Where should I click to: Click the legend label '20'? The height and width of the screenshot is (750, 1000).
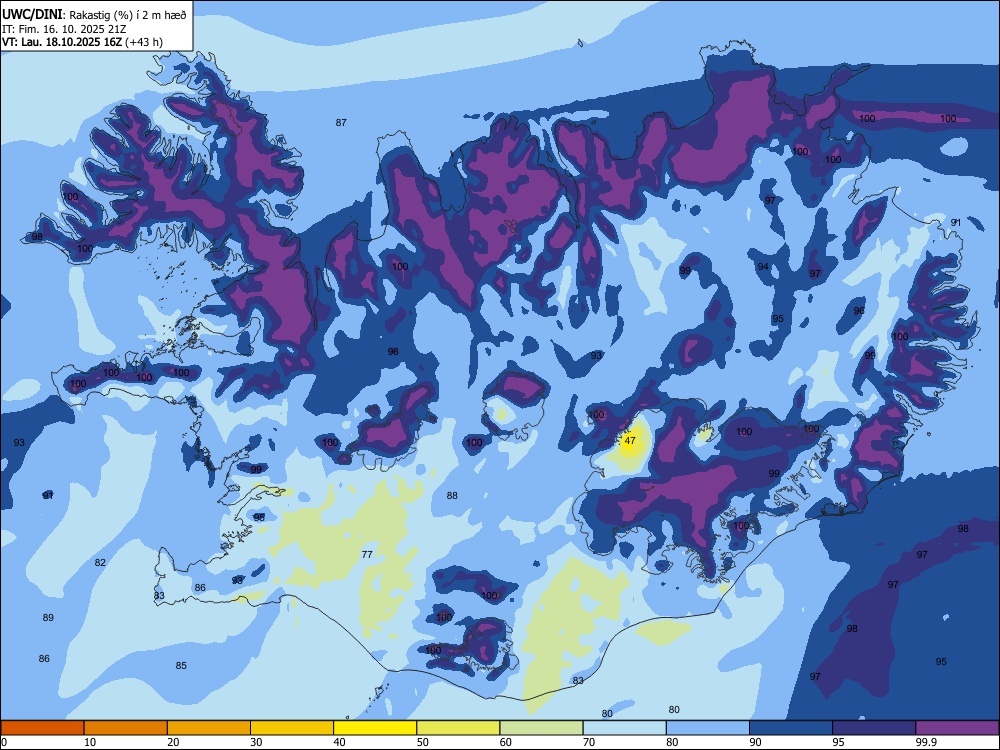(x=173, y=742)
